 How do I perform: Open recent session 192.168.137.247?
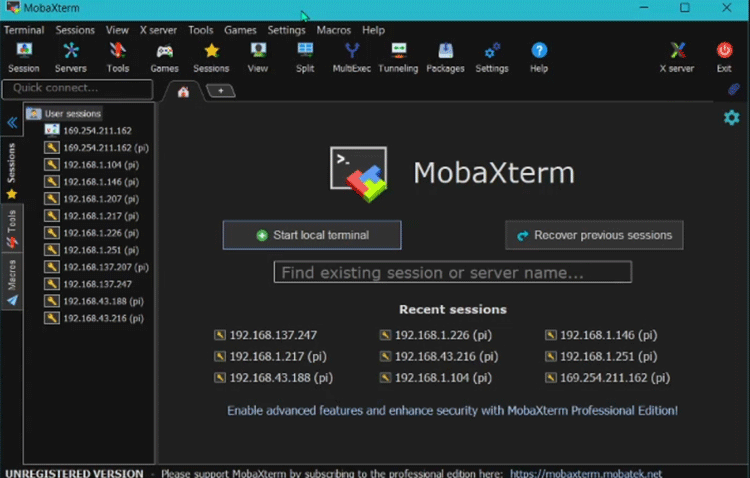click(x=265, y=335)
